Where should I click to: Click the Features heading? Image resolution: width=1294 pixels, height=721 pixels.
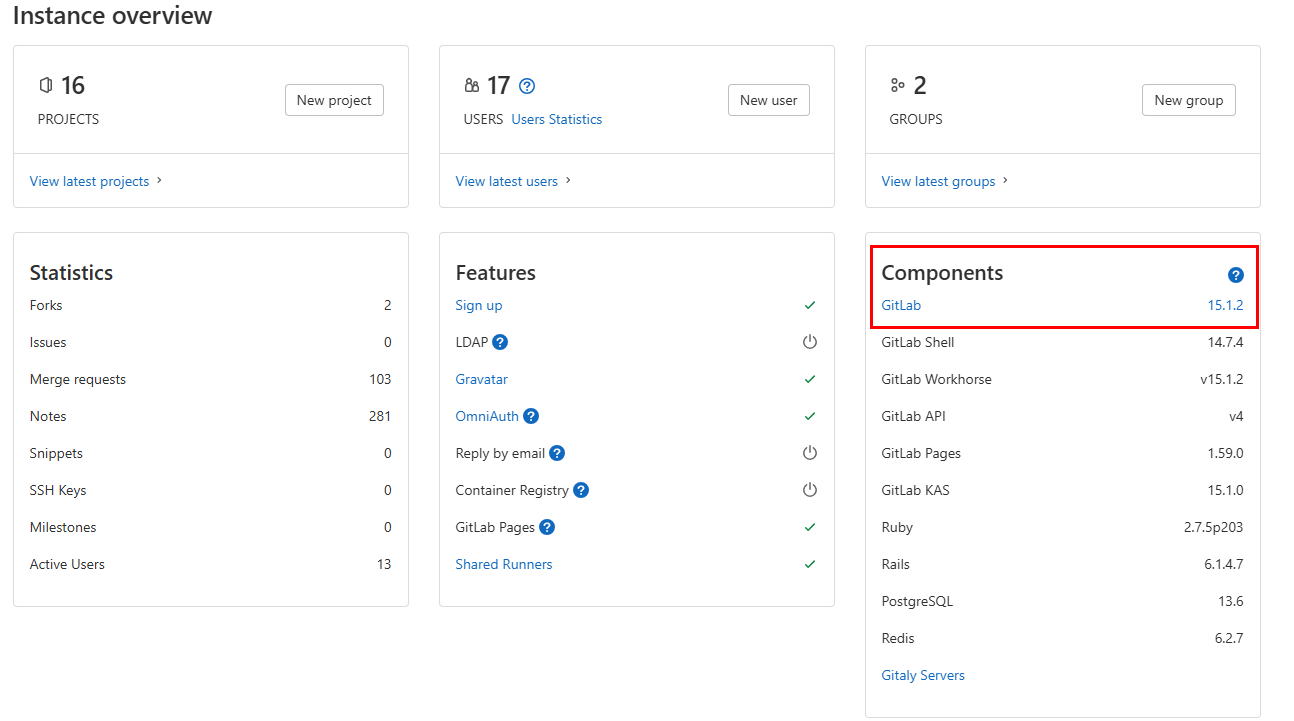coord(496,273)
